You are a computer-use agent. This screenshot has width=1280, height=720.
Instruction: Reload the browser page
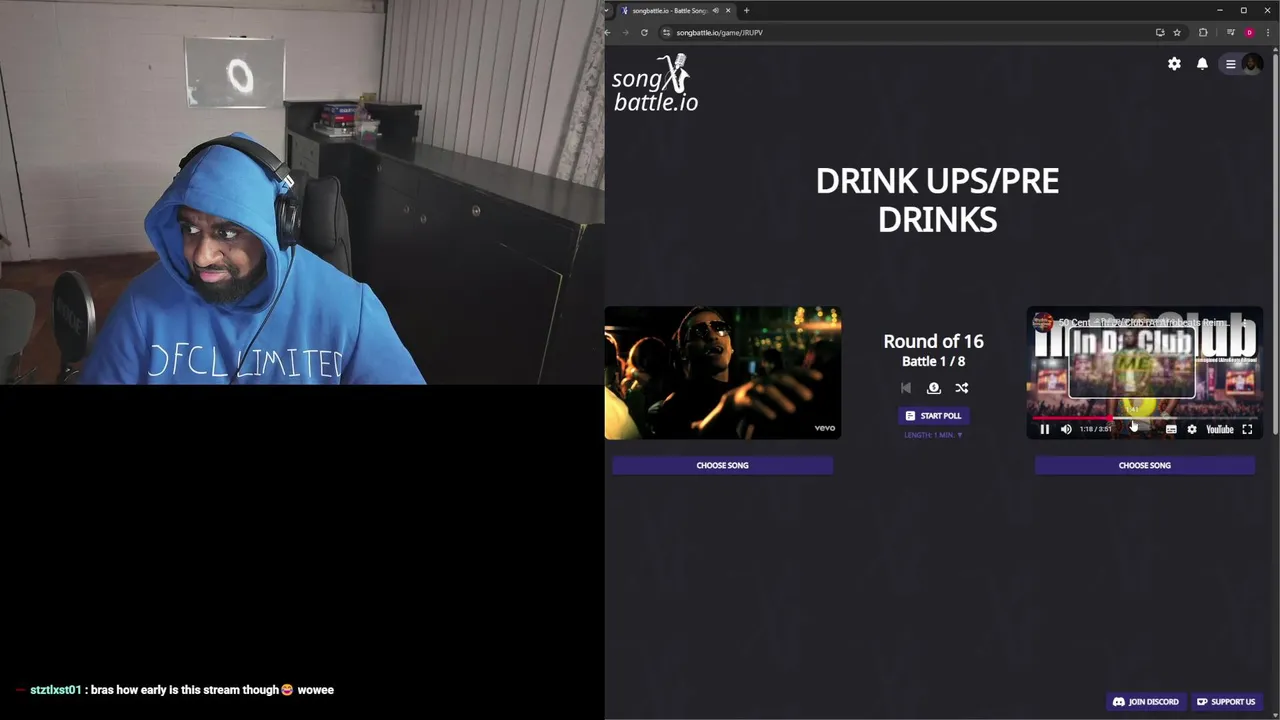coord(644,32)
